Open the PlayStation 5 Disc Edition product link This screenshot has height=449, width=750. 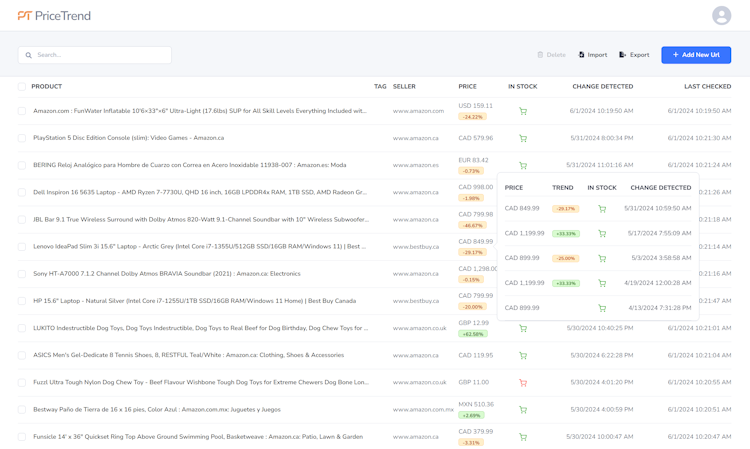click(x=128, y=138)
